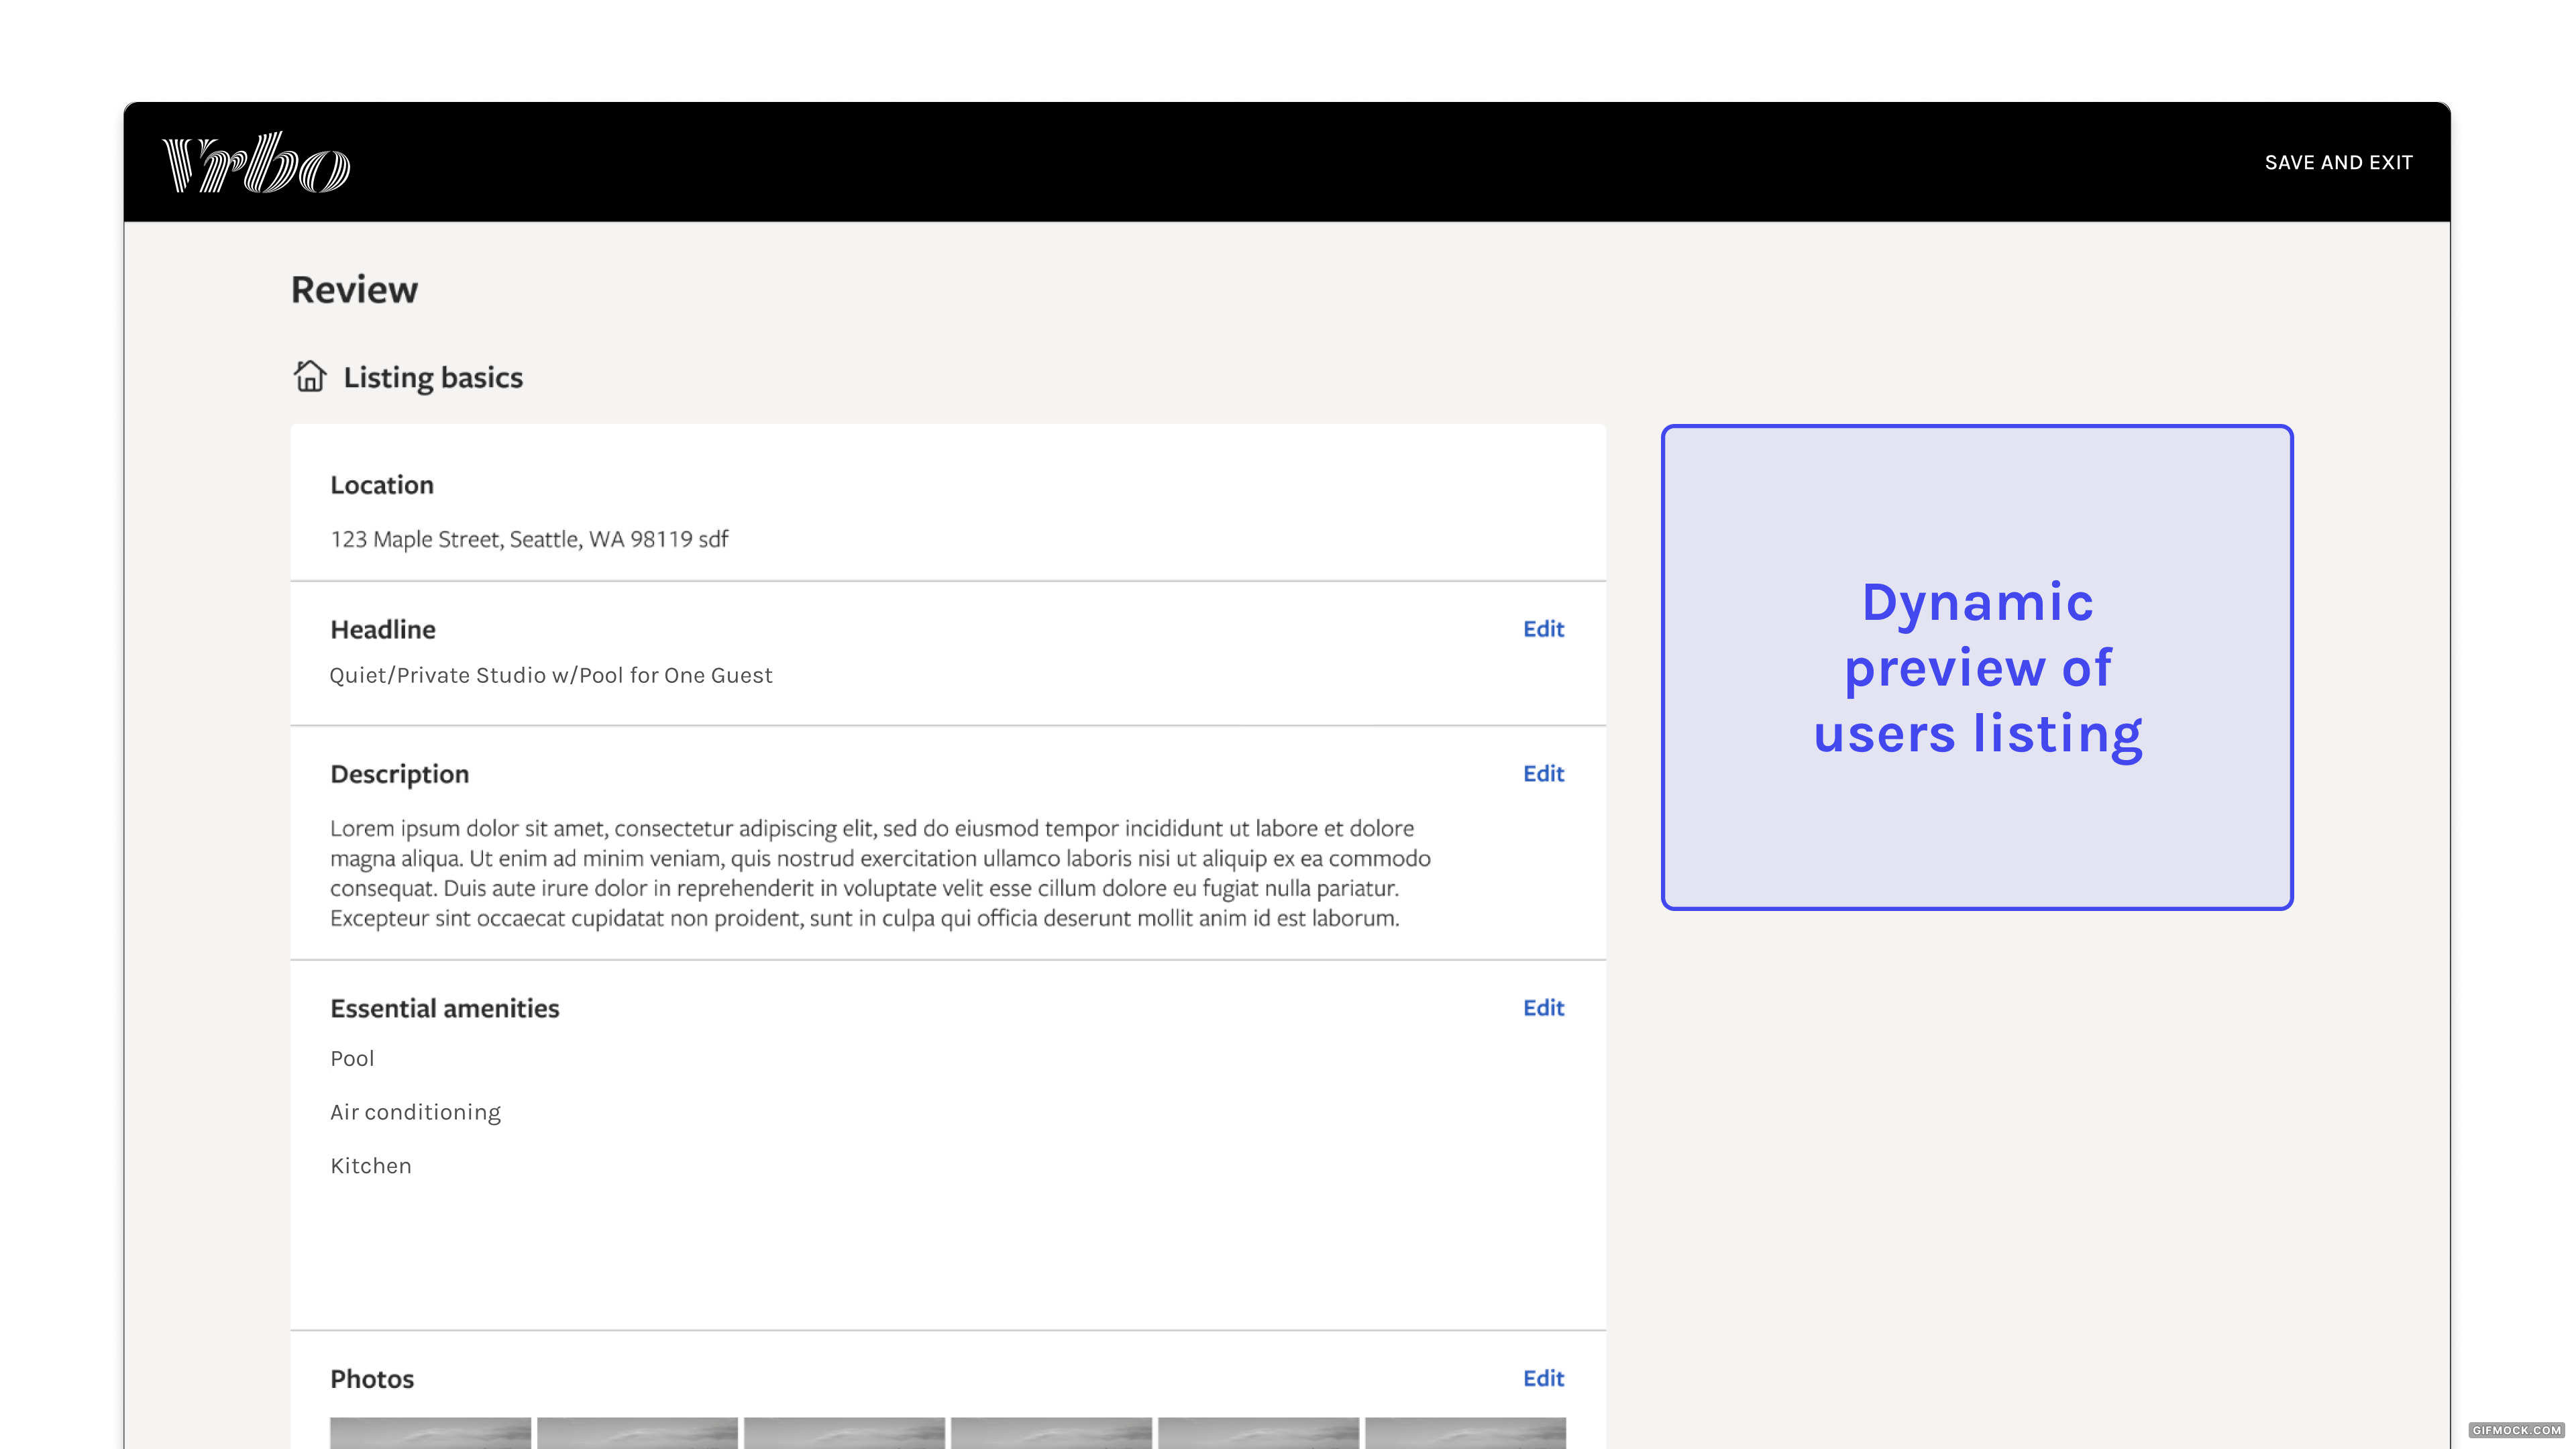
Task: Edit the Essential amenities section
Action: 1543,1007
